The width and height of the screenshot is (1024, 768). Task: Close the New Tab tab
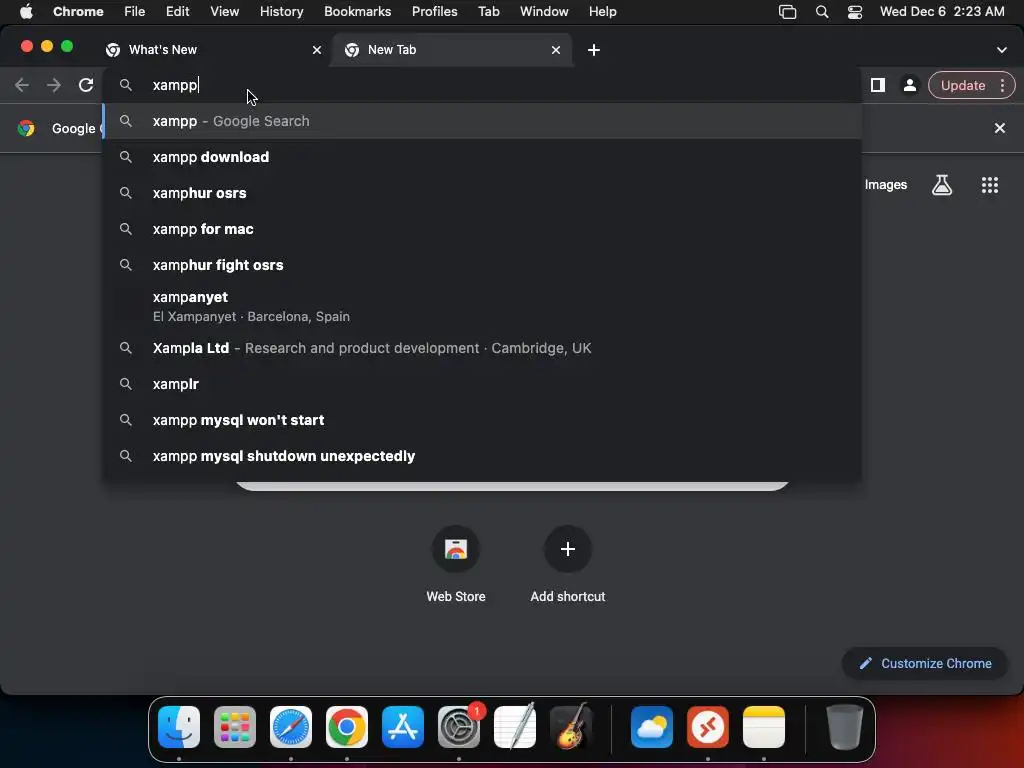tap(556, 50)
